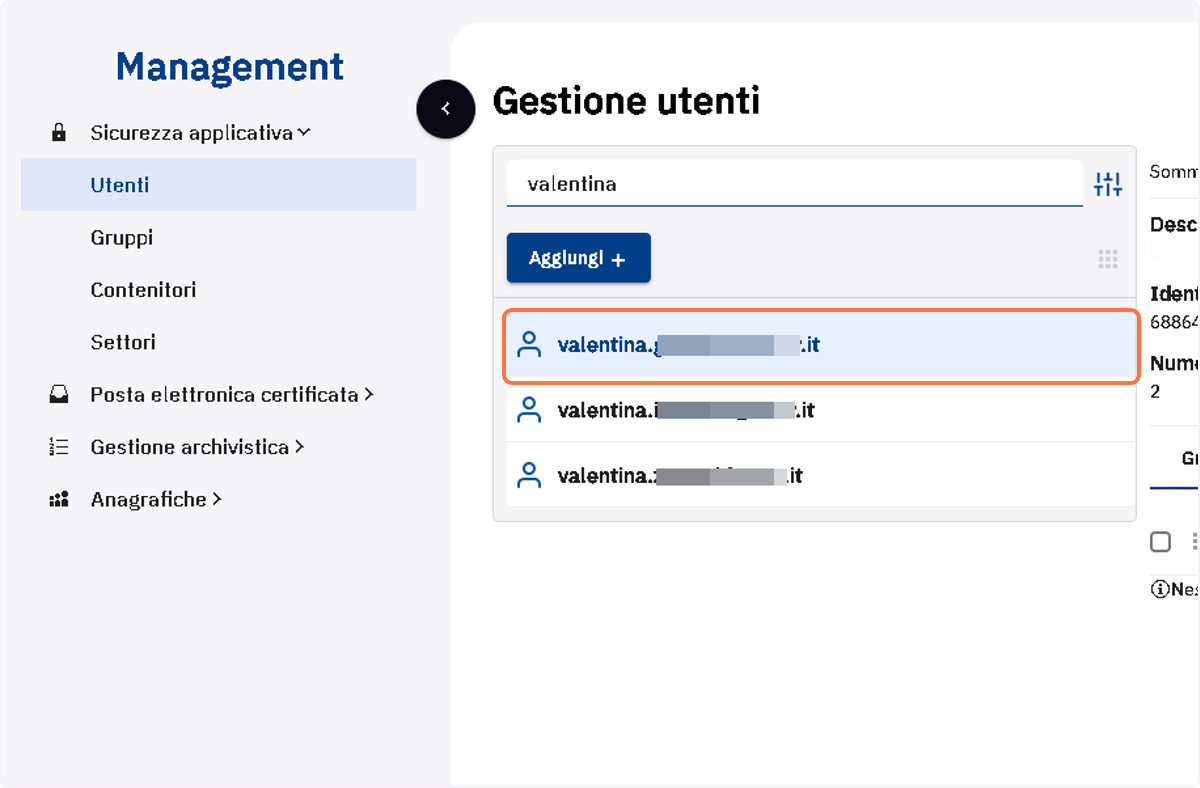The width and height of the screenshot is (1200, 788).
Task: Select the user valentina.z in results
Action: pyautogui.click(x=821, y=475)
